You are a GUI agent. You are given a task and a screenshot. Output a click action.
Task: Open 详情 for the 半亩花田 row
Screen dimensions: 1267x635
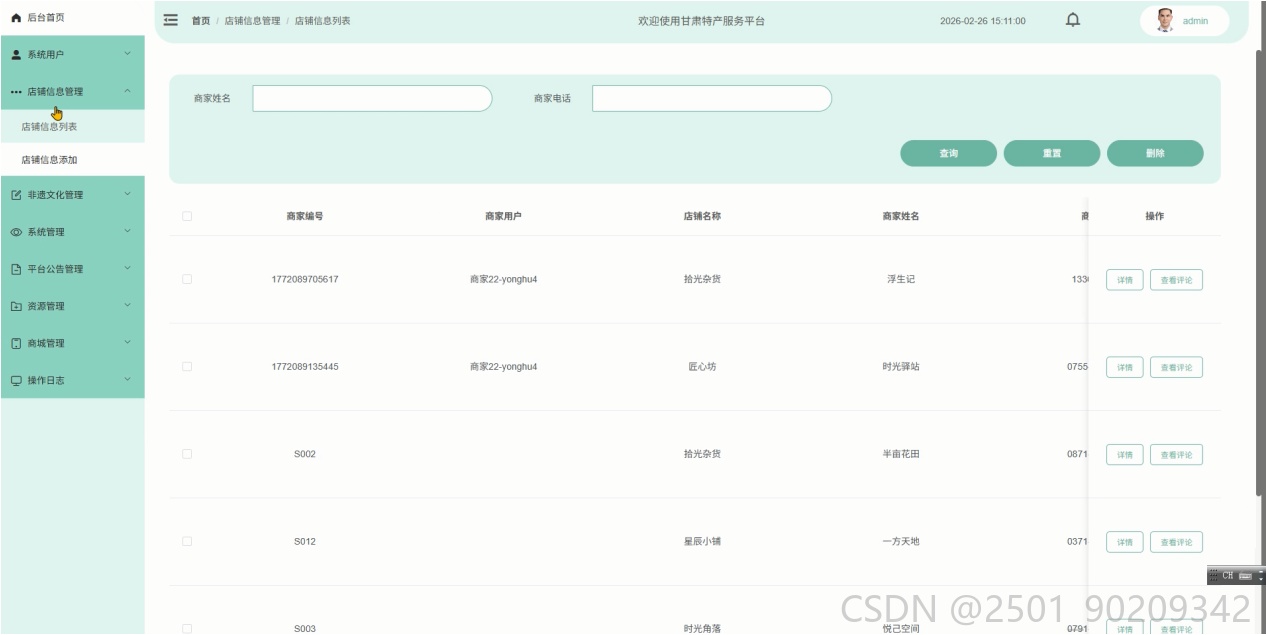pyautogui.click(x=1125, y=455)
